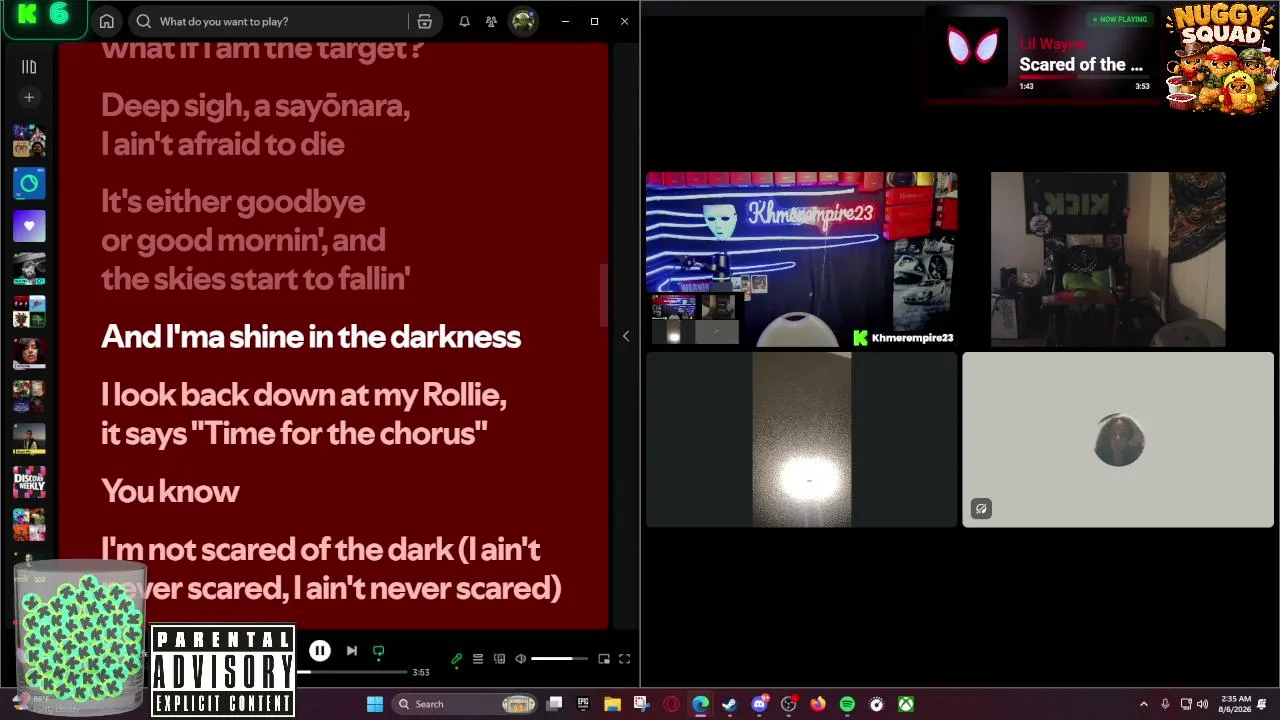
Task: Seek on the song progress bar
Action: 354,672
